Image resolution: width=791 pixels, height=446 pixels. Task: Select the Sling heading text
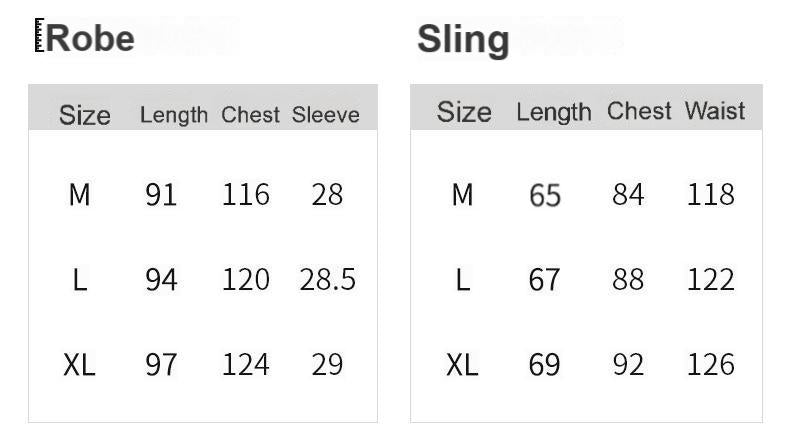pos(463,40)
